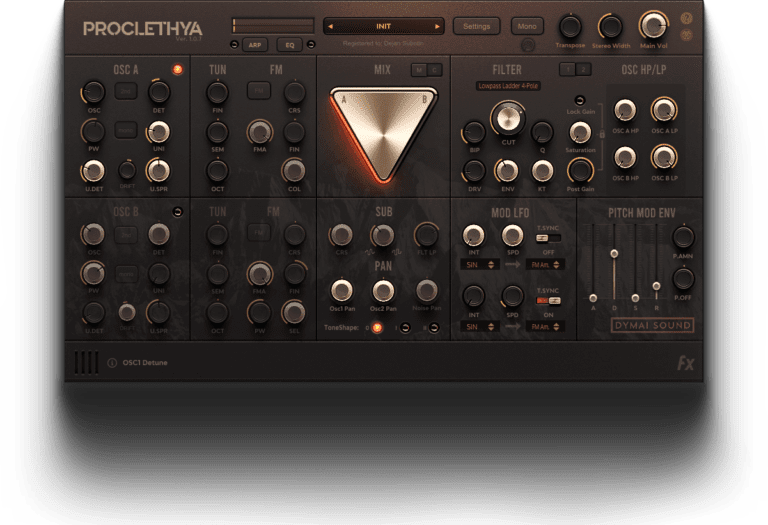Viewport: 768px width, 525px height.
Task: Click the sub FLT LP knob
Action: (426, 235)
